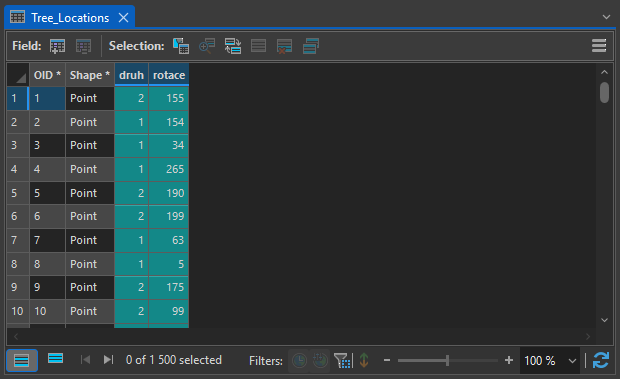
Task: Go to first record arrow
Action: pyautogui.click(x=85, y=360)
